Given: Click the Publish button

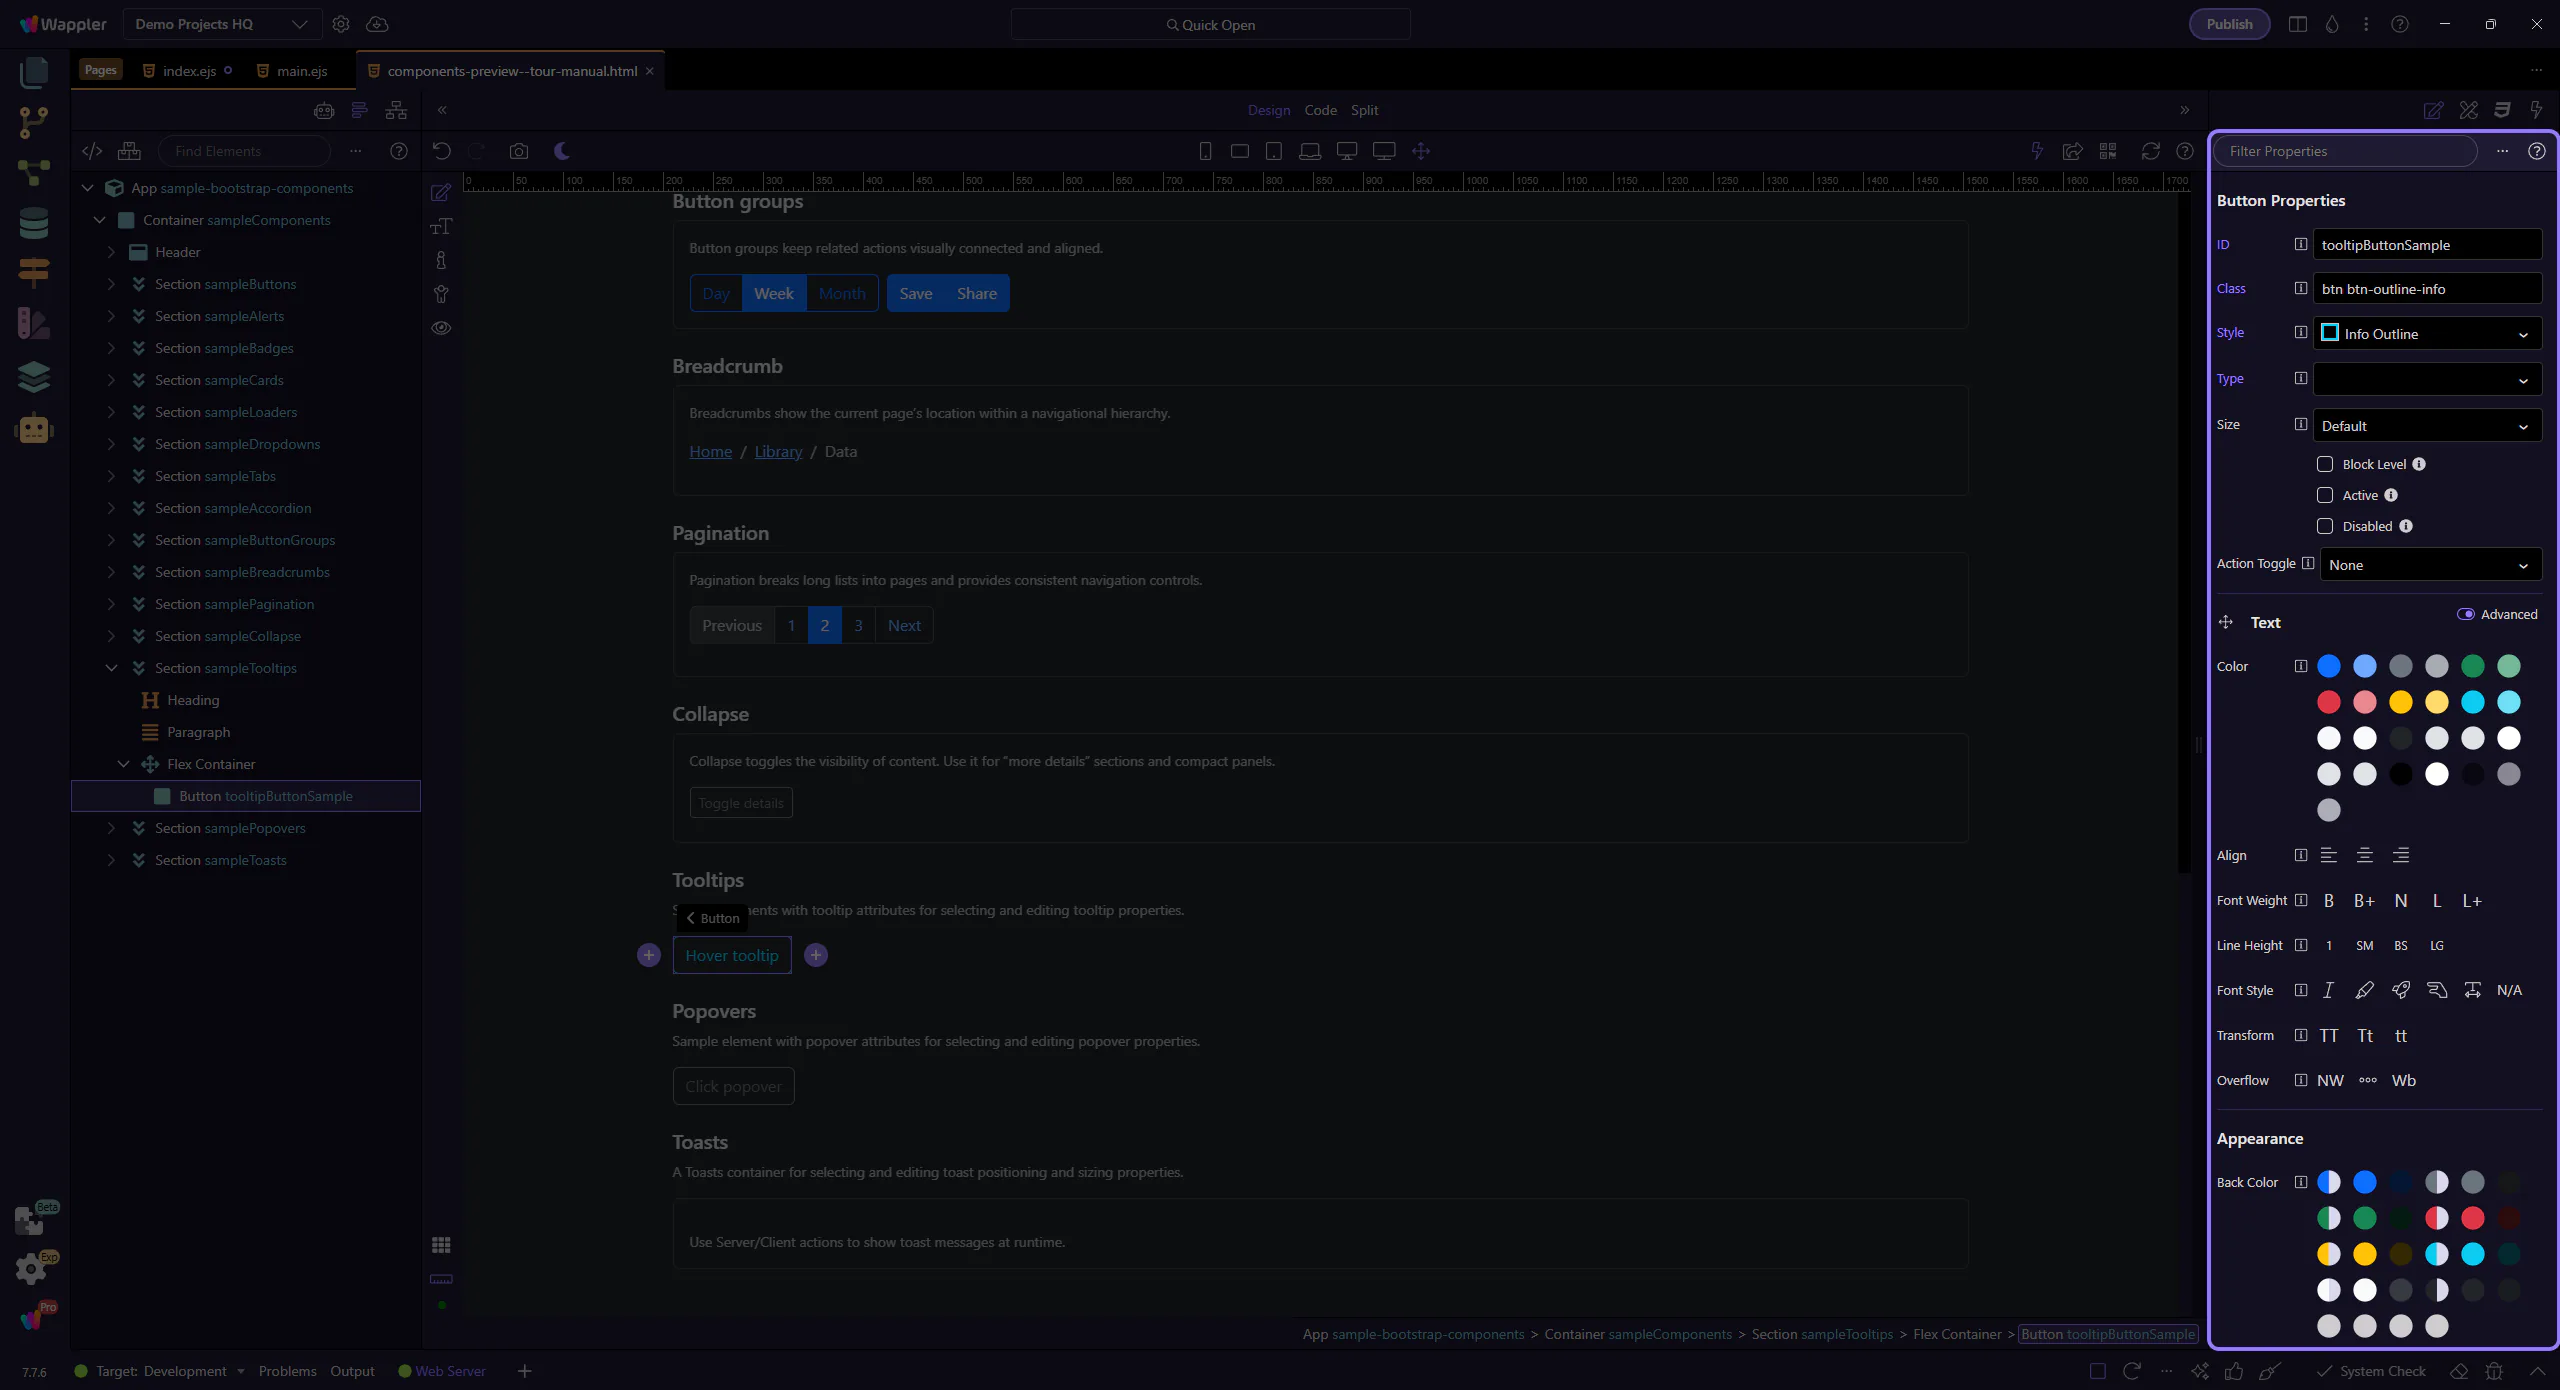Looking at the screenshot, I should point(2229,24).
